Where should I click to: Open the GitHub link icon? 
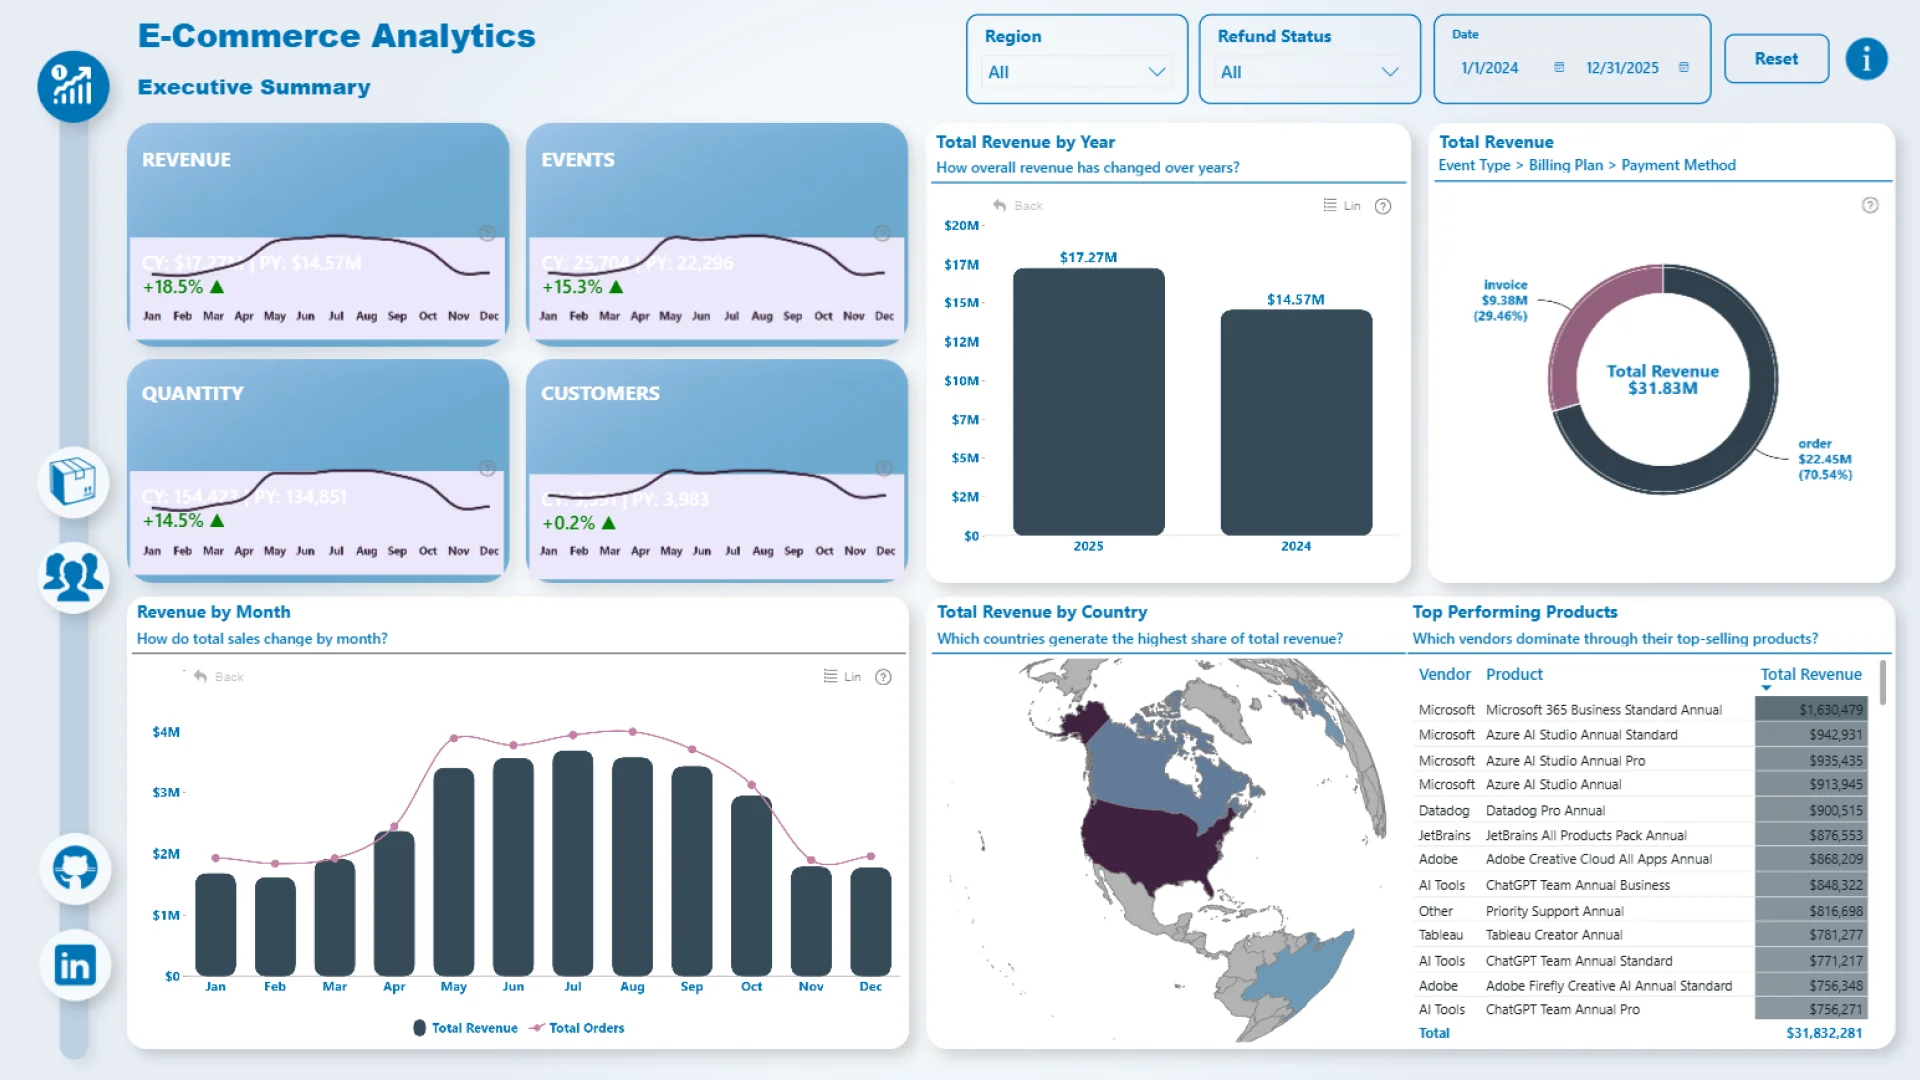pos(75,868)
